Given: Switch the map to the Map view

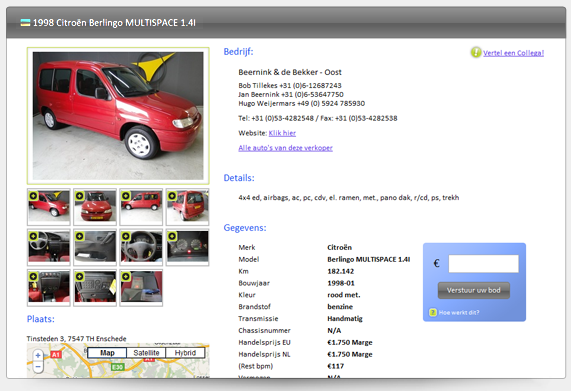Looking at the screenshot, I should 107,353.
